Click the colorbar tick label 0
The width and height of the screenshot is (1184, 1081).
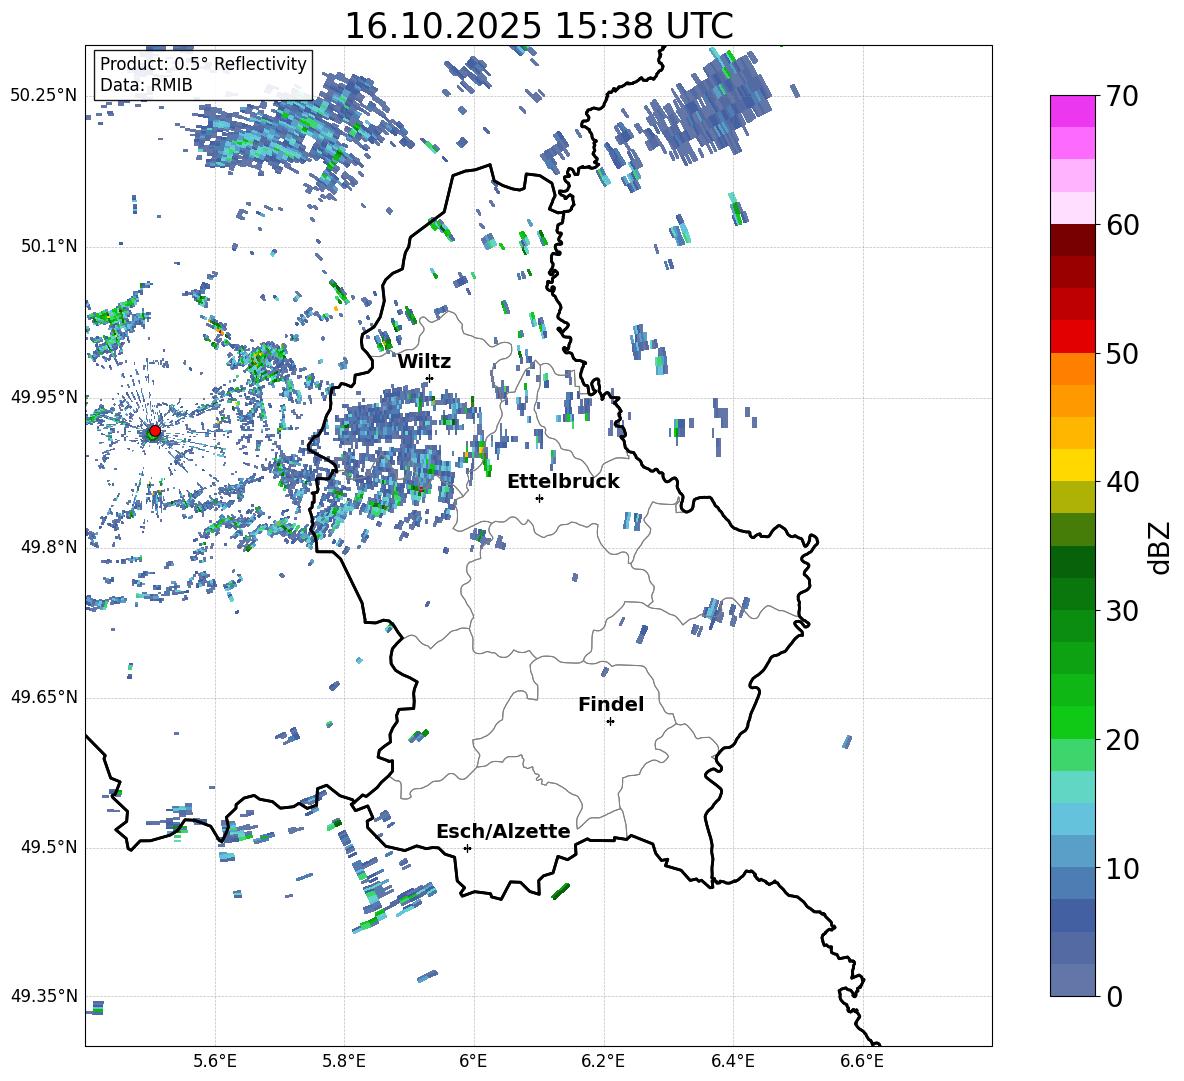pyautogui.click(x=1114, y=996)
